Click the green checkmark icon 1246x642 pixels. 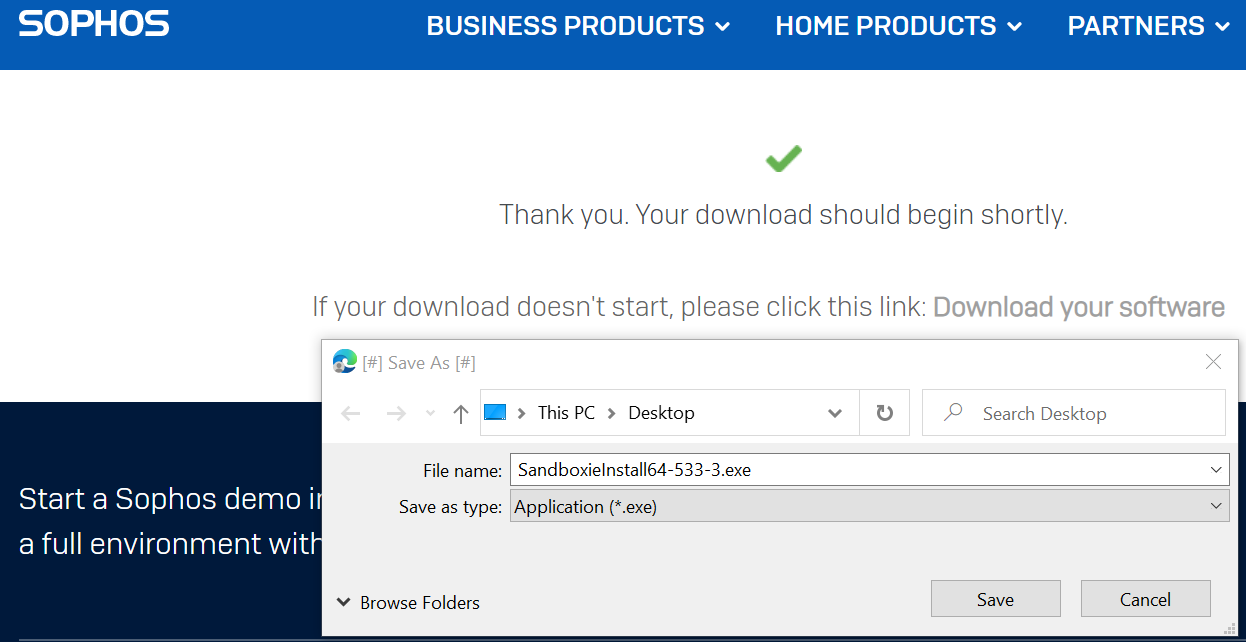[x=784, y=158]
